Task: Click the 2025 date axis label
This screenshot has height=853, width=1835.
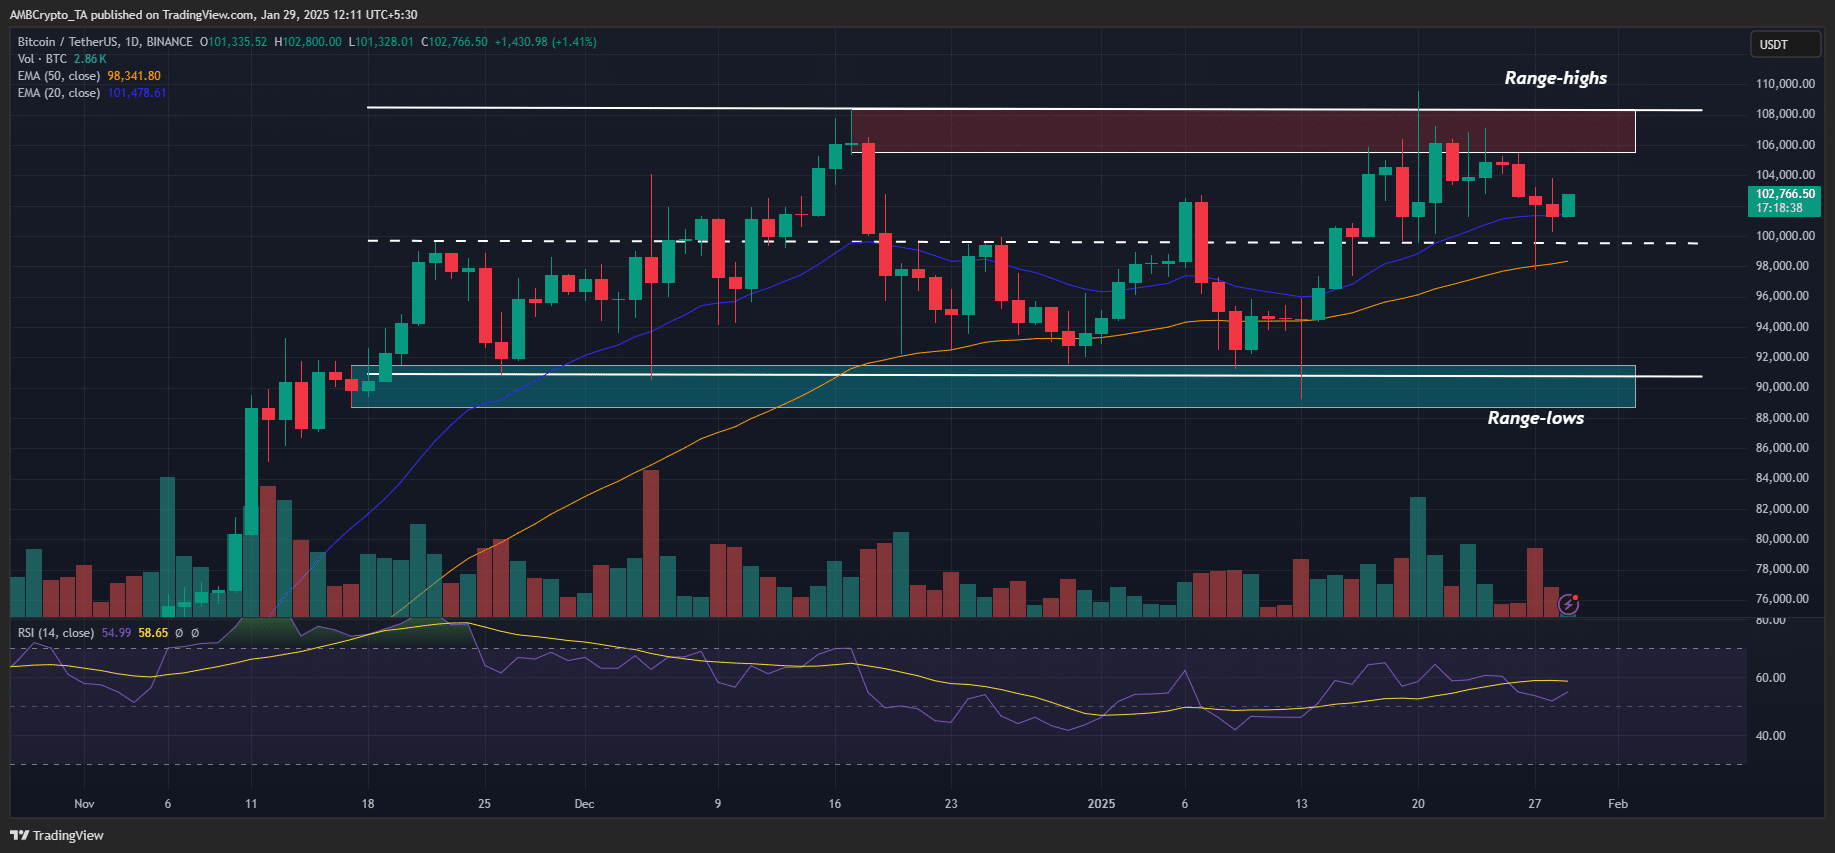Action: (x=1101, y=804)
